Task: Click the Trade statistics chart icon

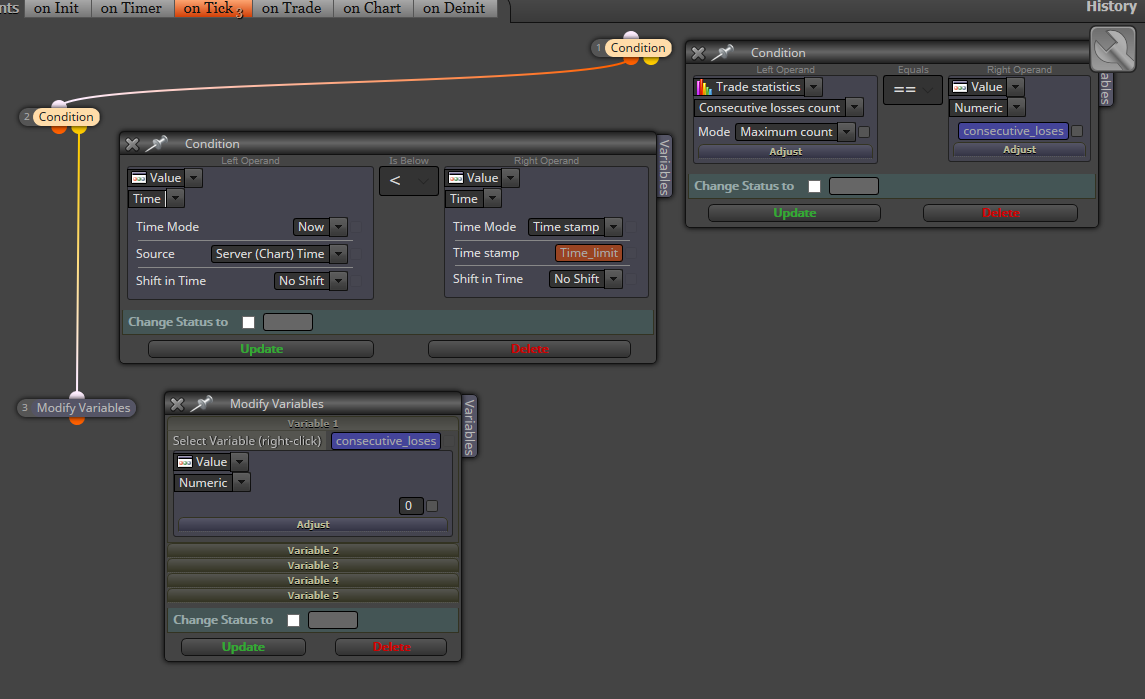Action: coord(704,87)
